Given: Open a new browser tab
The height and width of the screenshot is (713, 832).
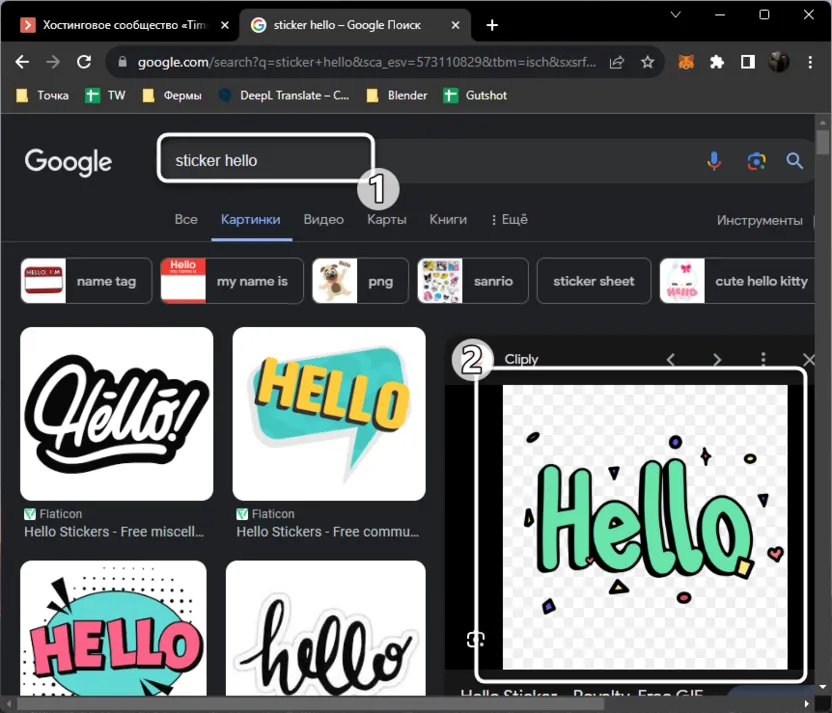Looking at the screenshot, I should coord(492,25).
